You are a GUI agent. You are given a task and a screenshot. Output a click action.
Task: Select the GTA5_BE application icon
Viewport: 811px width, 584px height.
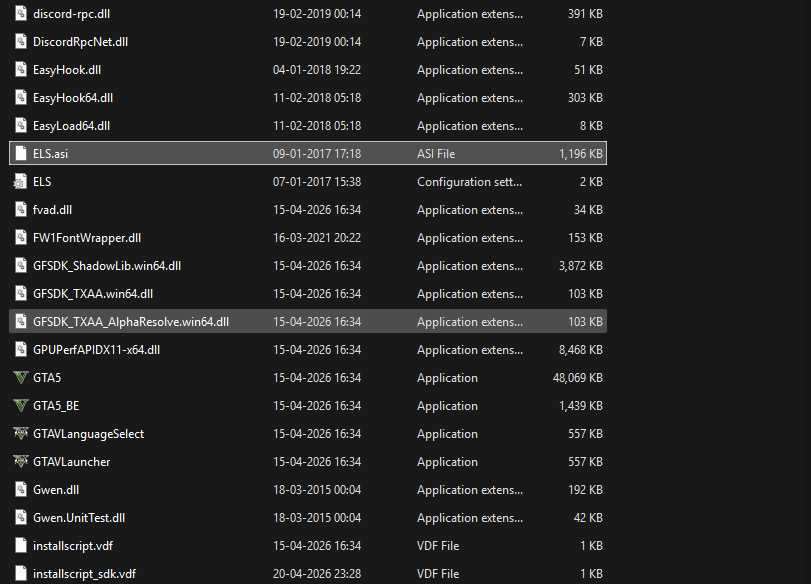(x=21, y=406)
